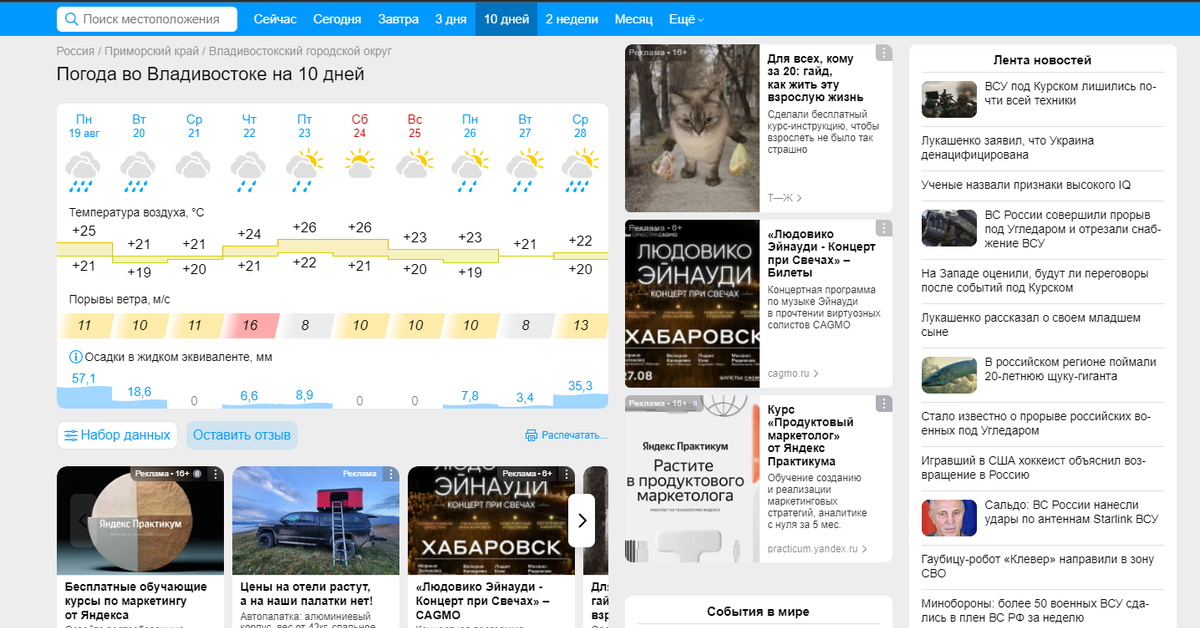The image size is (1200, 628).
Task: Open the Приморский край breadcrumb link
Action: point(150,51)
